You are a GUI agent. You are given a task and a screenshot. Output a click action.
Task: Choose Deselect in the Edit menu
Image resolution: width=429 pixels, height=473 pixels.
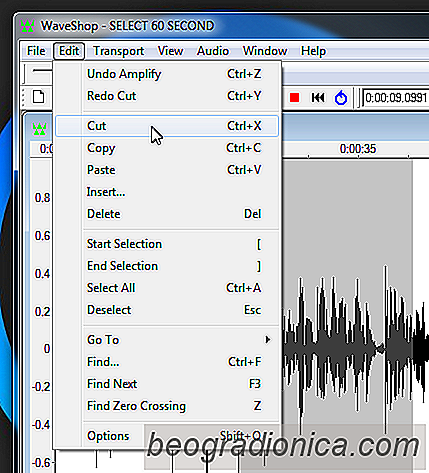(167, 310)
